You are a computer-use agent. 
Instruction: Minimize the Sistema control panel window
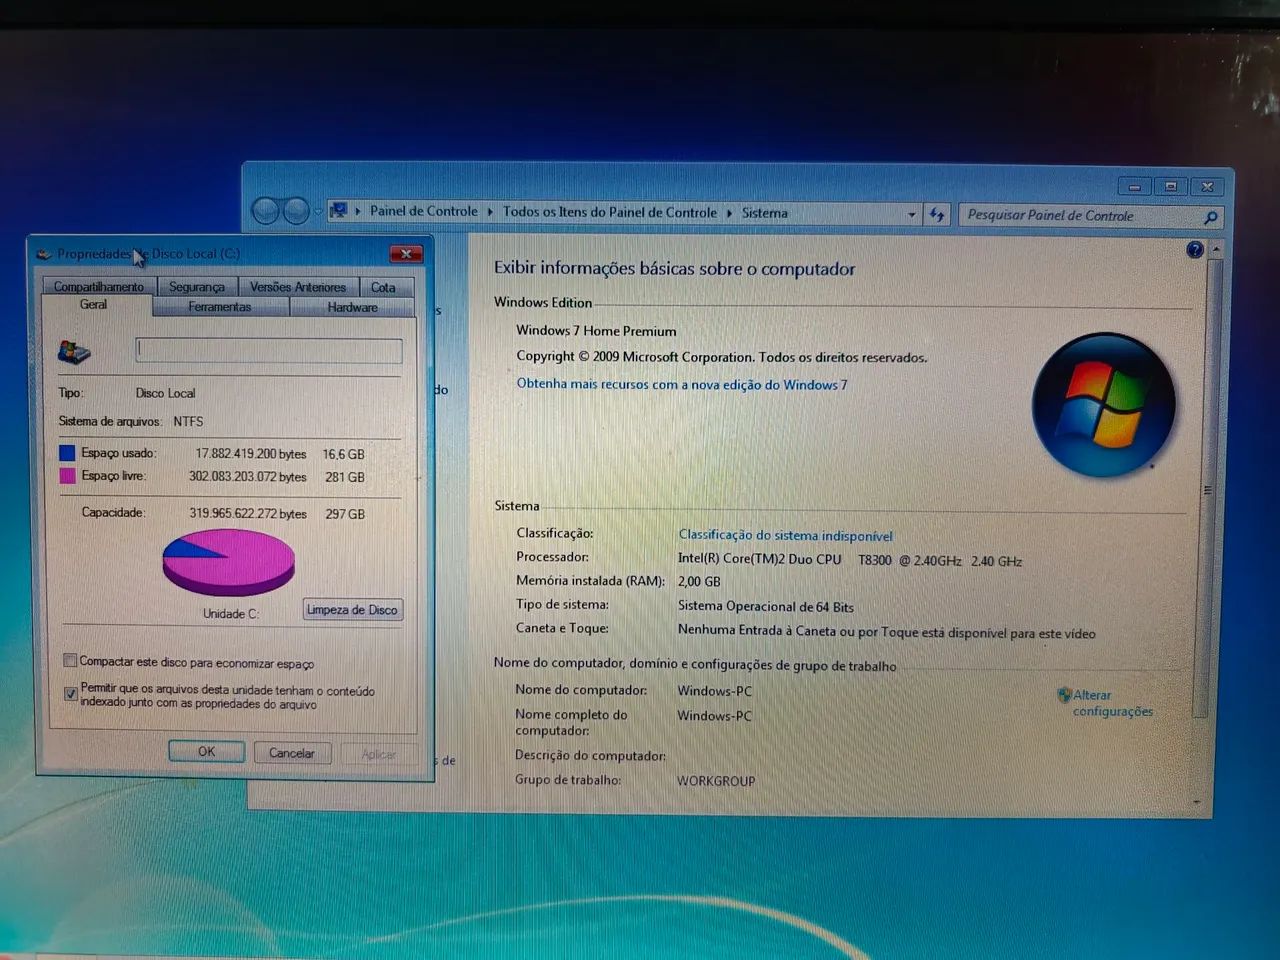coord(1134,187)
